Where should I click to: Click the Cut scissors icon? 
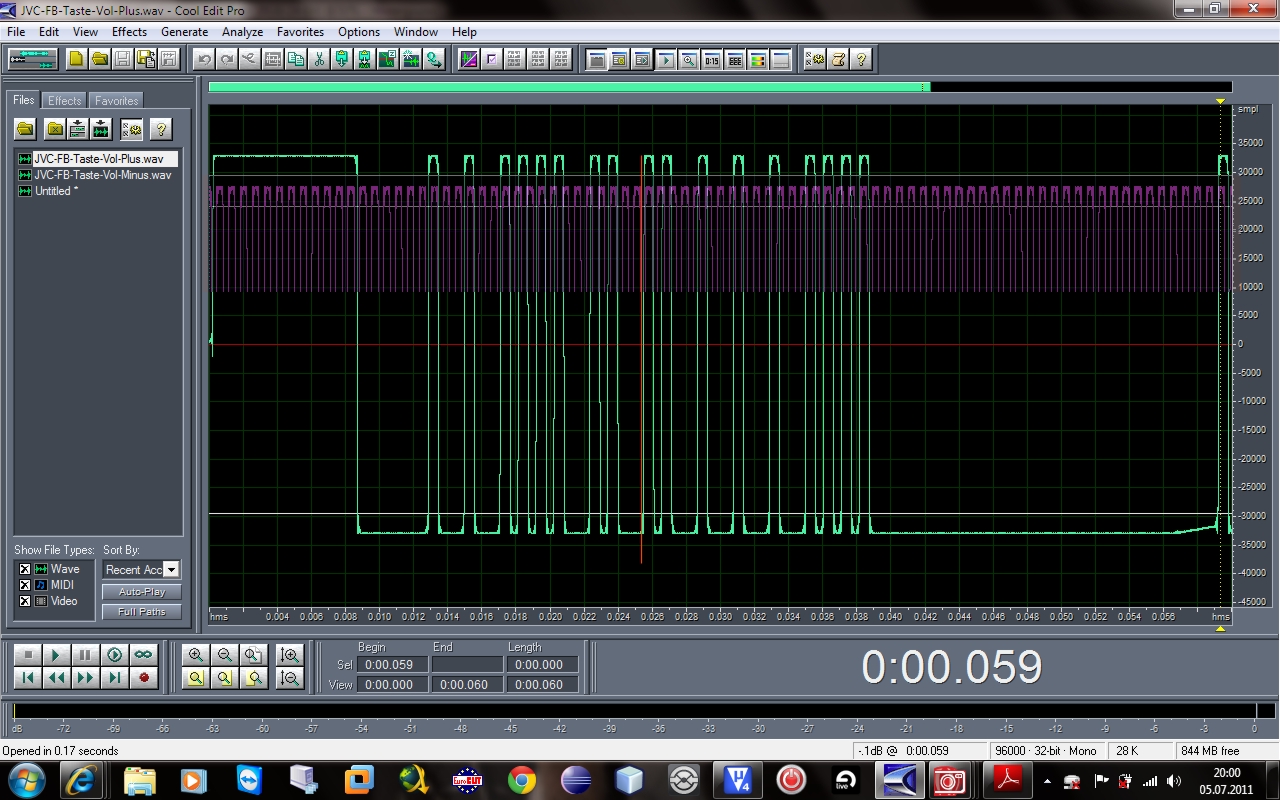tap(319, 59)
